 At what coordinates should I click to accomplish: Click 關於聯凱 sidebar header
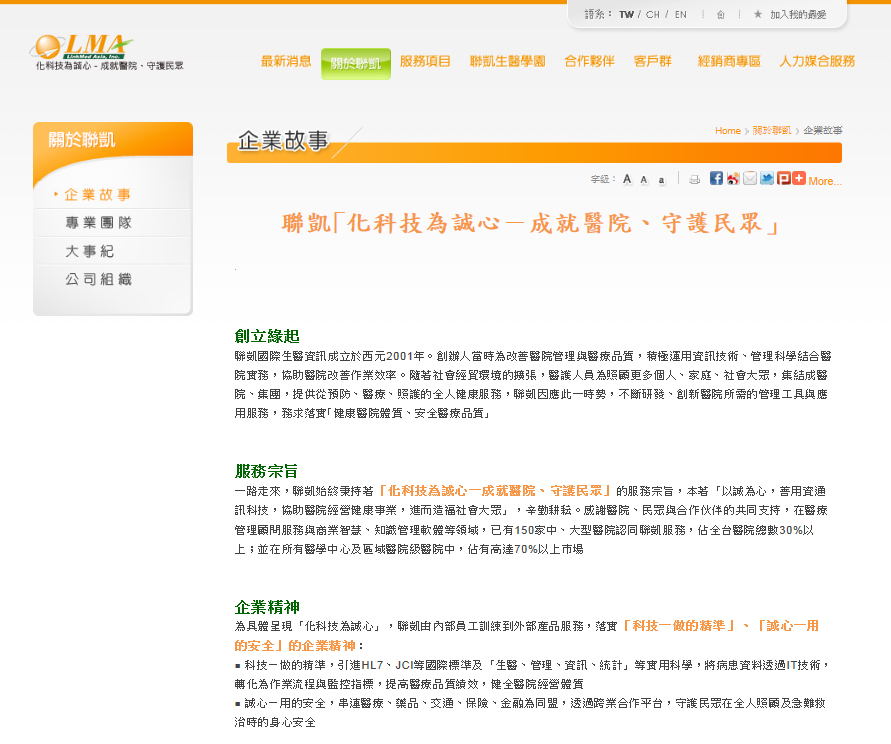point(82,139)
